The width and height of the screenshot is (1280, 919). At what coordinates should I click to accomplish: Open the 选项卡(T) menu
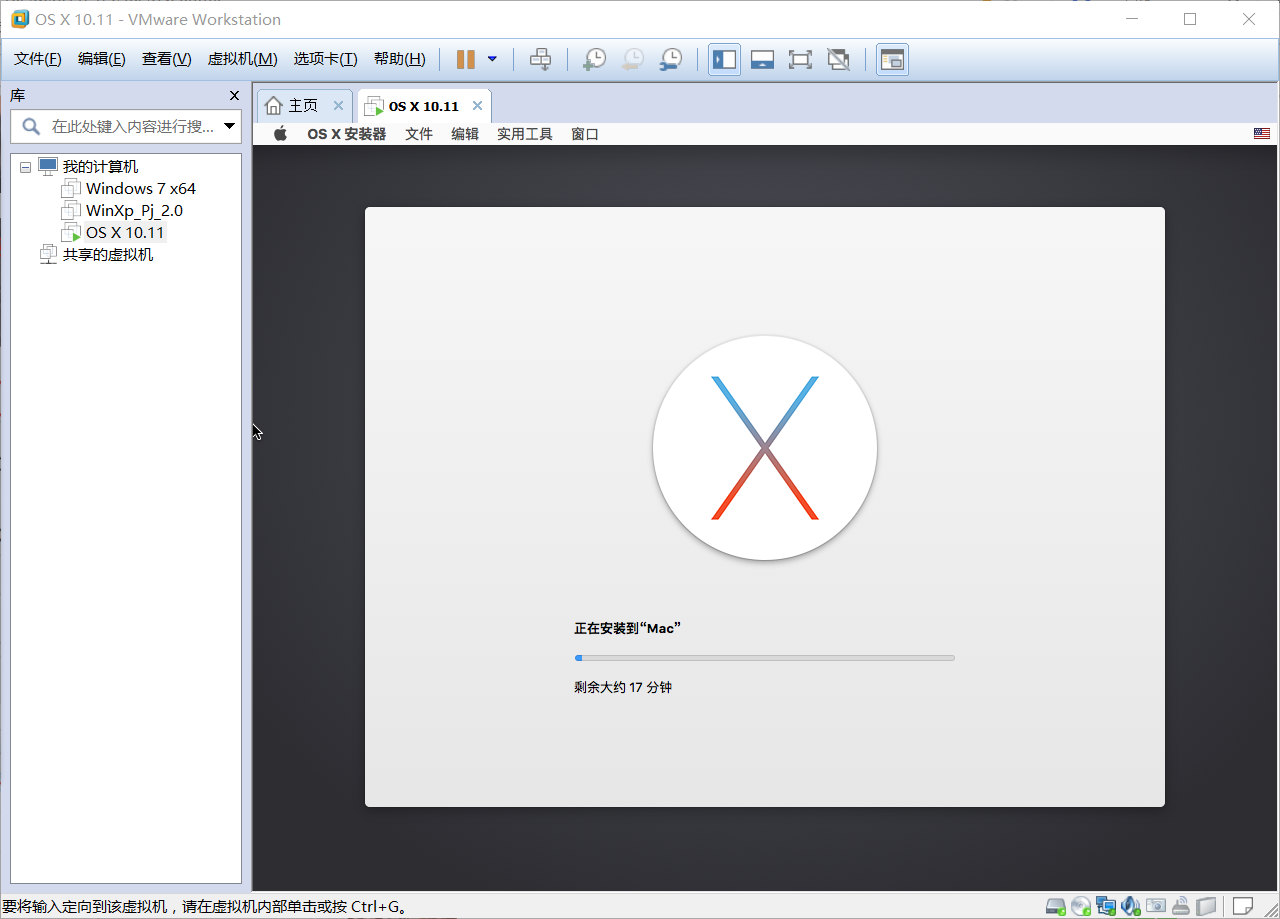(x=325, y=59)
